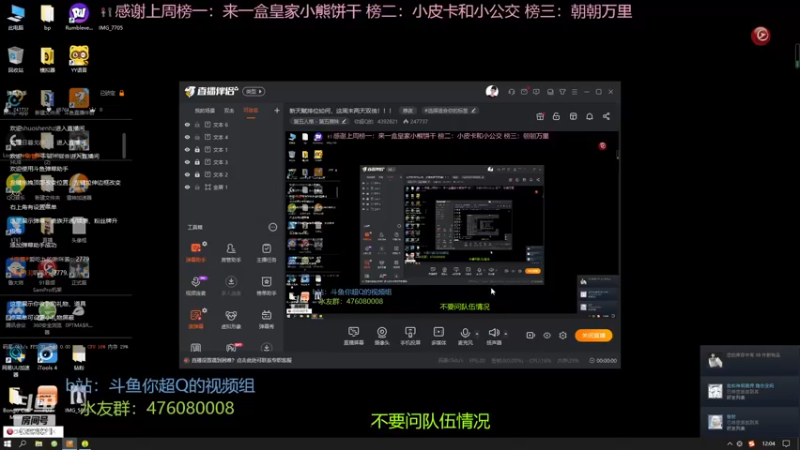
Task: Open the gift box icon above preview
Action: [540, 116]
